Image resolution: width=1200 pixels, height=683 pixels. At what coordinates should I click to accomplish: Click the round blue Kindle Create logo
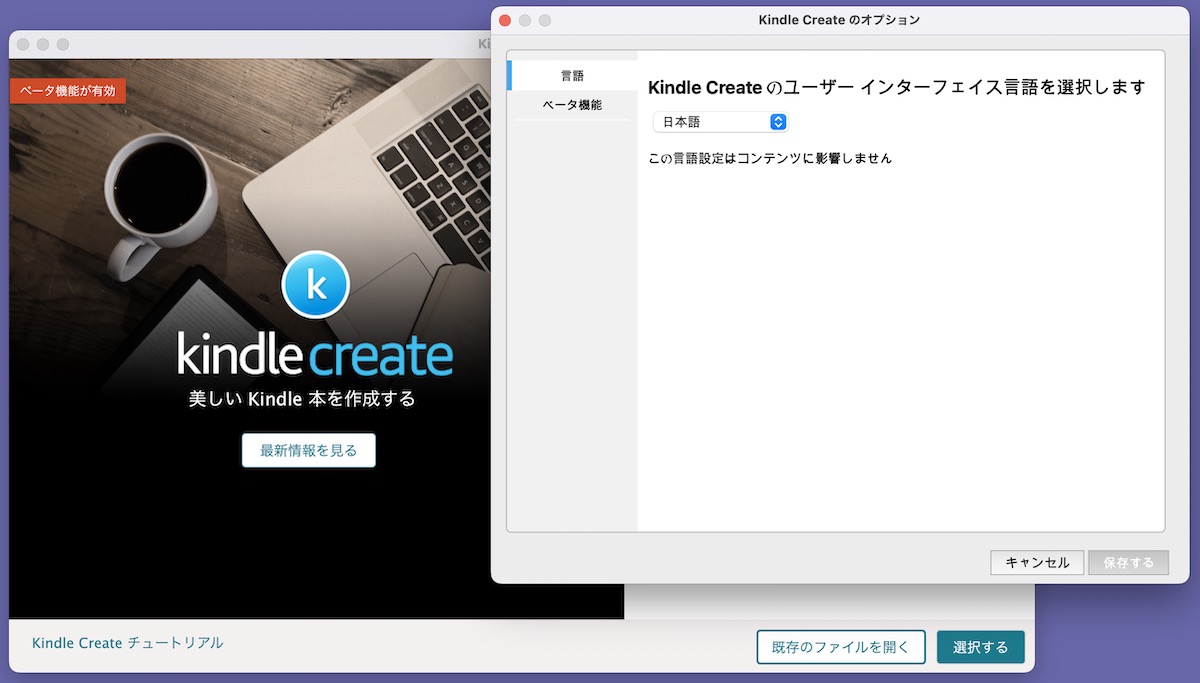click(316, 285)
